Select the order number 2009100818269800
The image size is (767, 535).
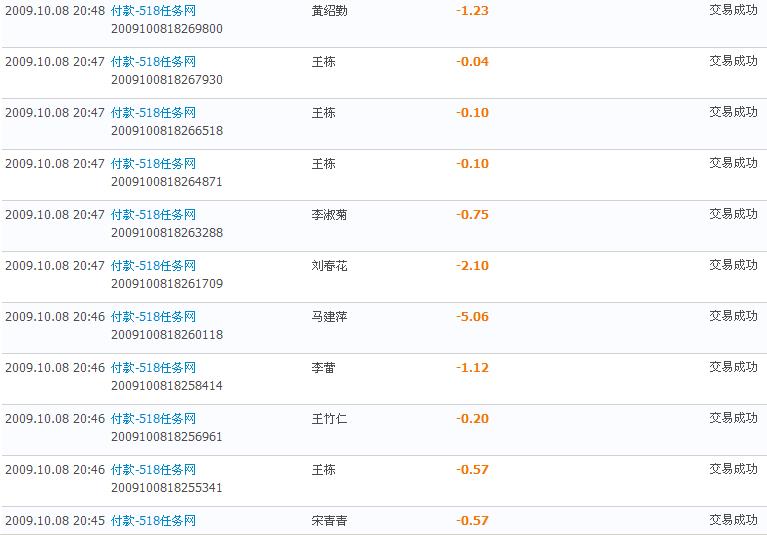tap(166, 29)
